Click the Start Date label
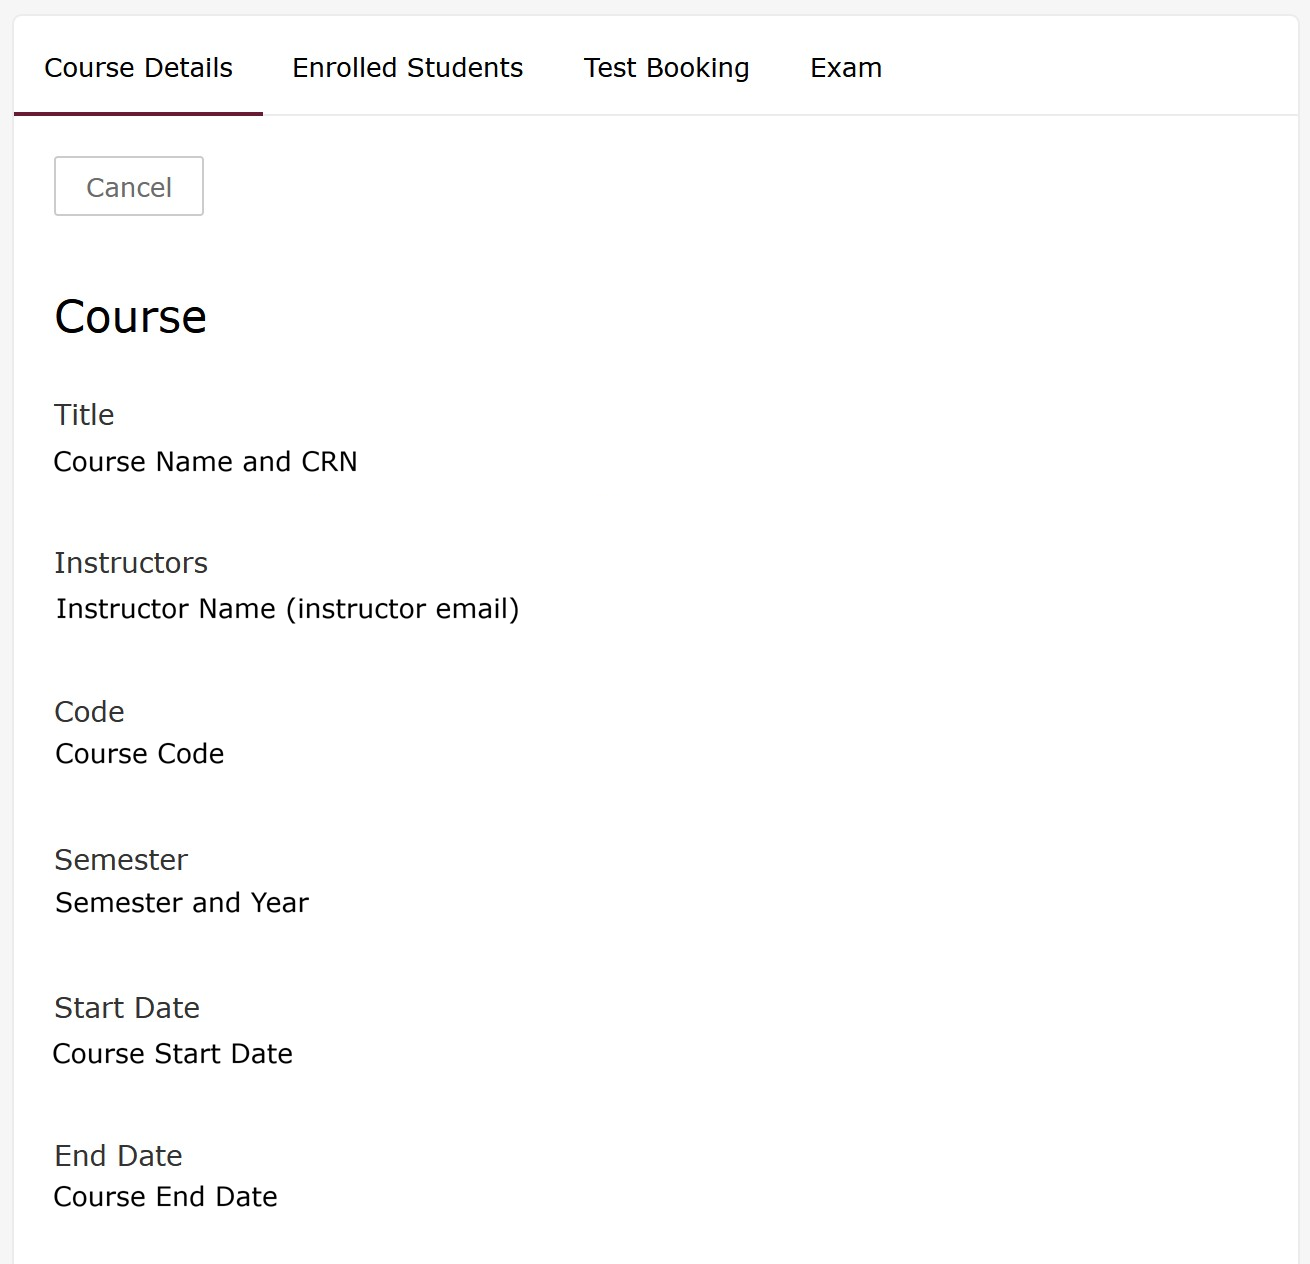The image size is (1310, 1264). point(127,1008)
